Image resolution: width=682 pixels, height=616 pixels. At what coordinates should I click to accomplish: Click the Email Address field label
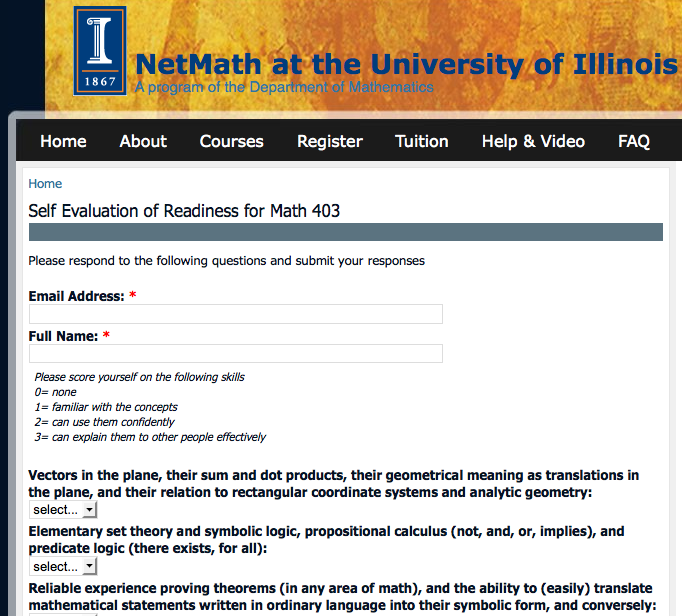76,296
